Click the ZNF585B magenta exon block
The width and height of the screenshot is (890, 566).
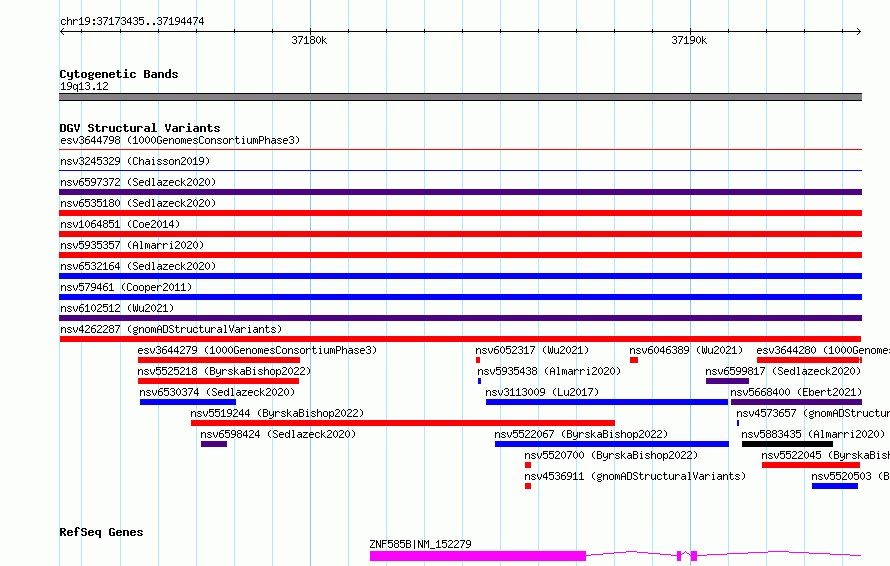(x=478, y=556)
